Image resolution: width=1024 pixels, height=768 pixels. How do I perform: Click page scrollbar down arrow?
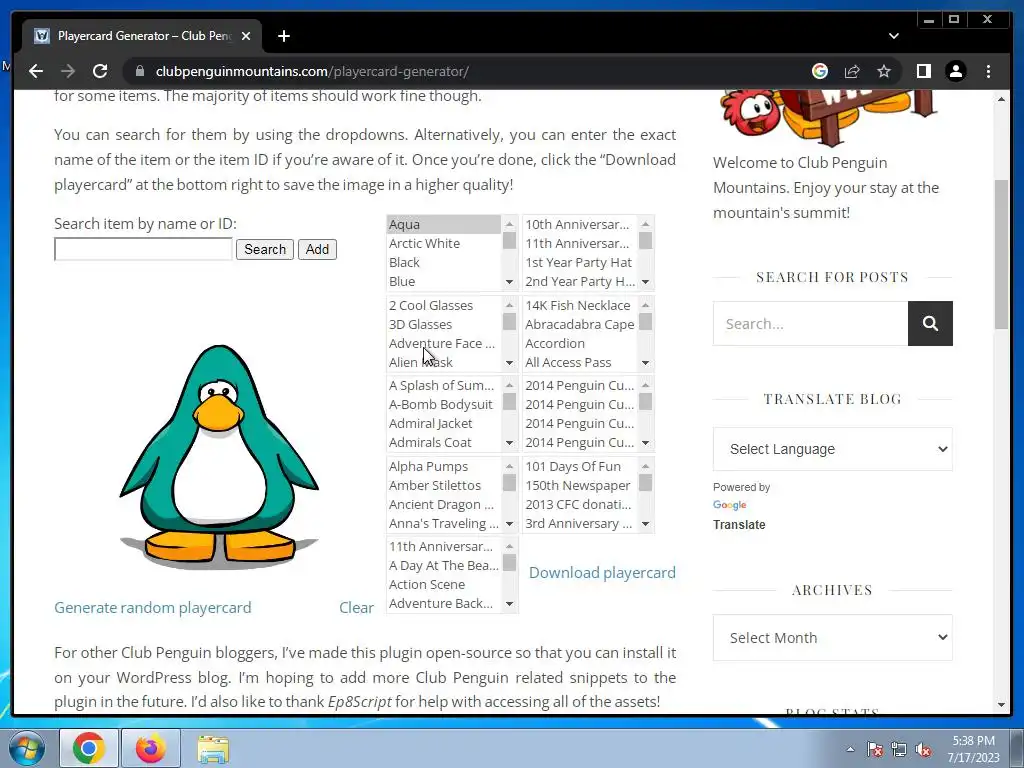pyautogui.click(x=1001, y=705)
